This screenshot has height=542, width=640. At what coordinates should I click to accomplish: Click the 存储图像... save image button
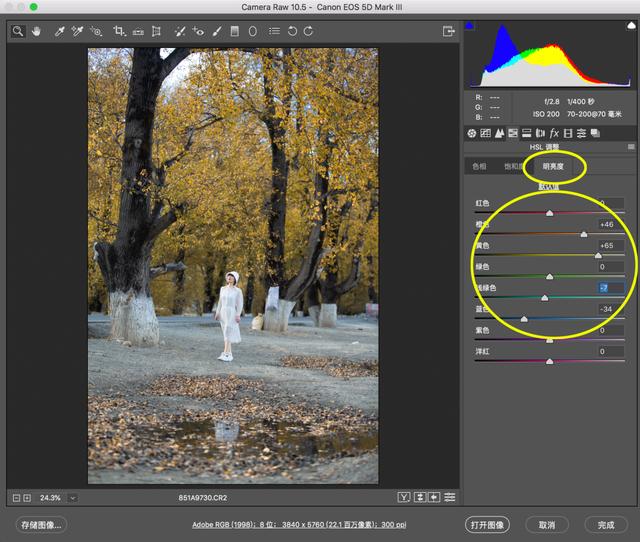[41, 525]
